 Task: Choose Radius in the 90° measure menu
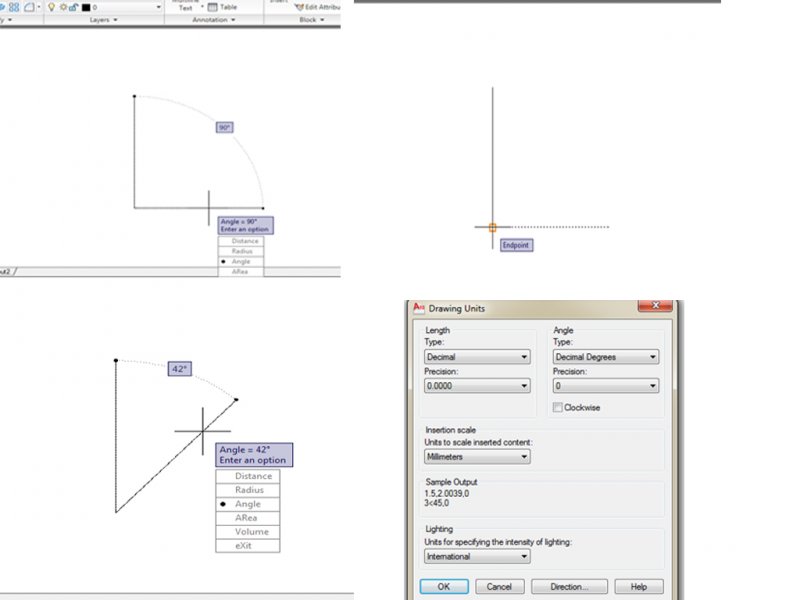241,251
